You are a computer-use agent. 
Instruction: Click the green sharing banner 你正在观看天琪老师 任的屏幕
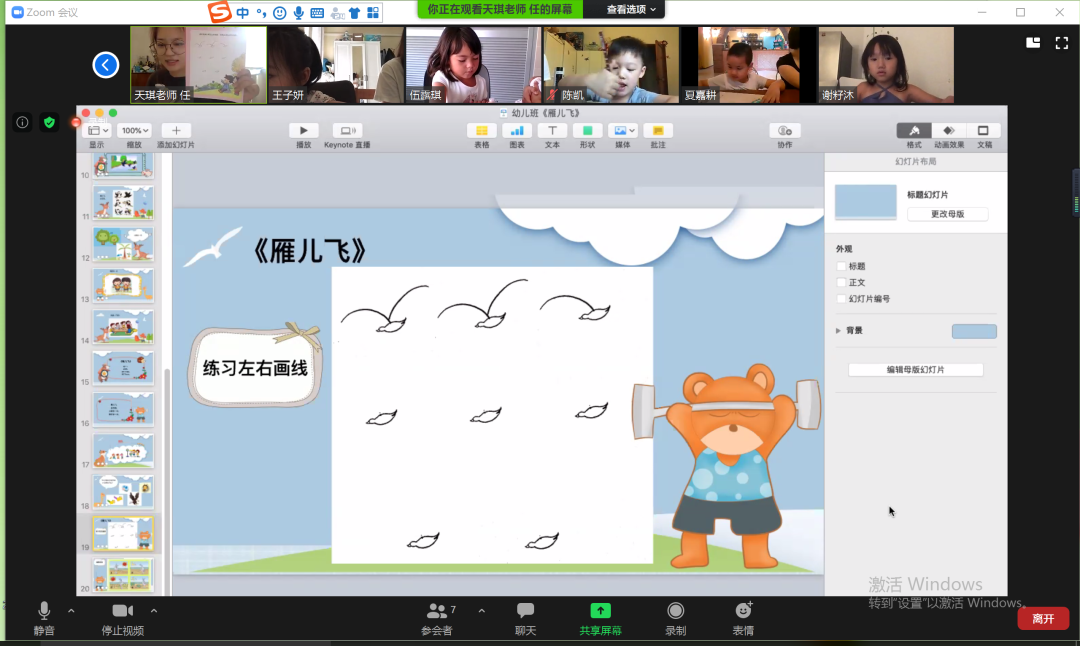(500, 10)
